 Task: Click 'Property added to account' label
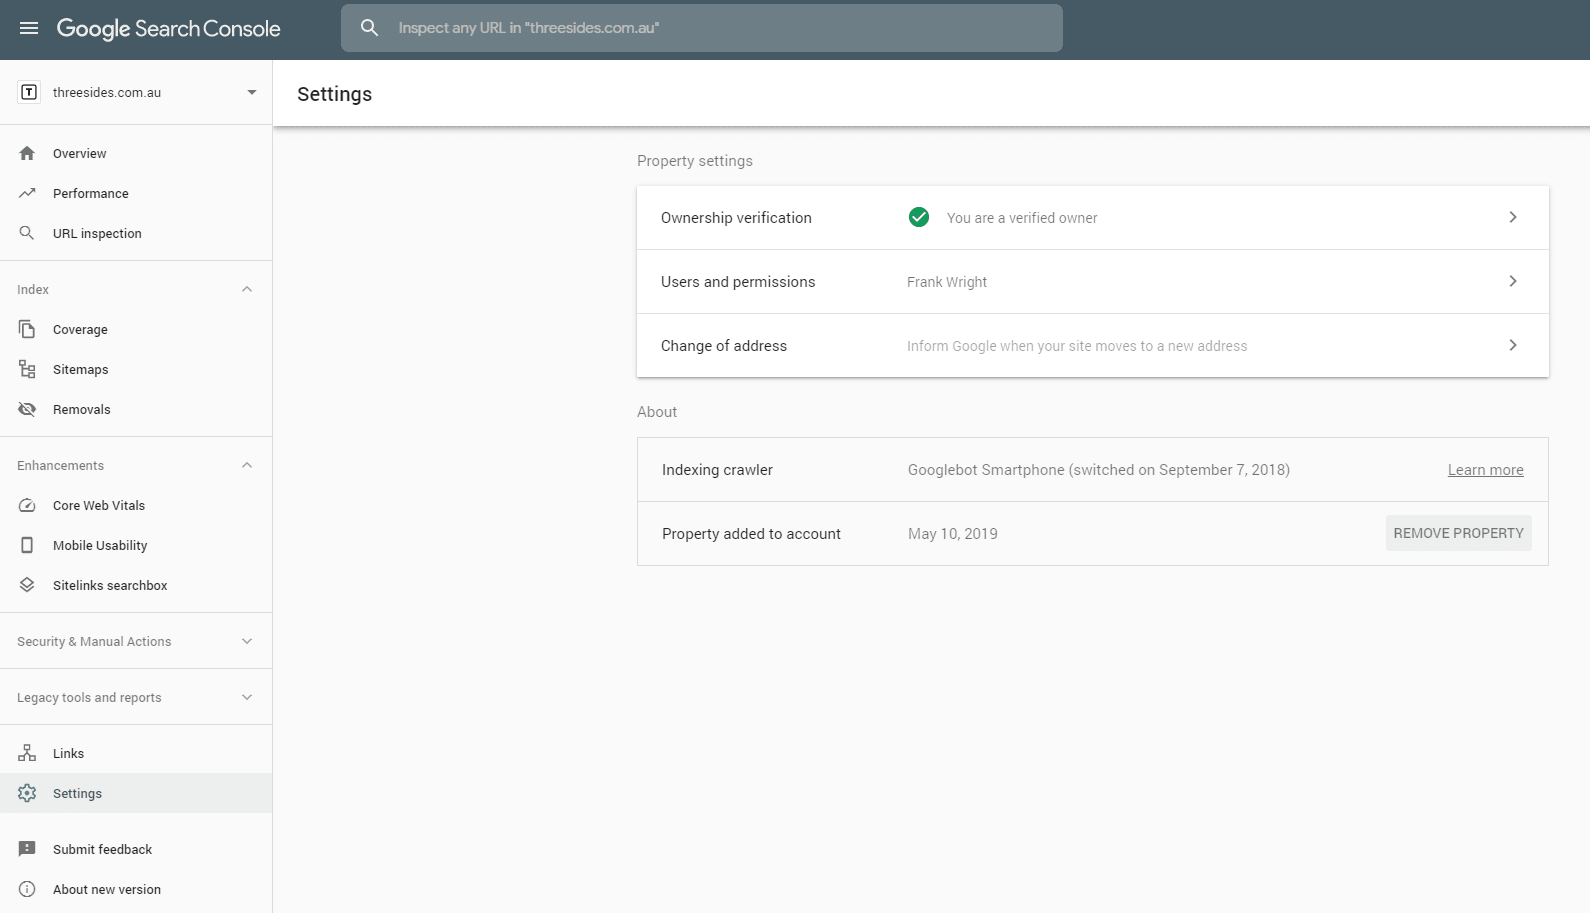pyautogui.click(x=751, y=534)
